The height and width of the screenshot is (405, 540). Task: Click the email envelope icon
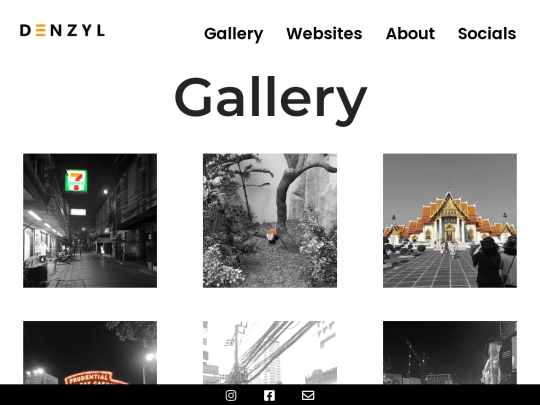[x=308, y=395]
